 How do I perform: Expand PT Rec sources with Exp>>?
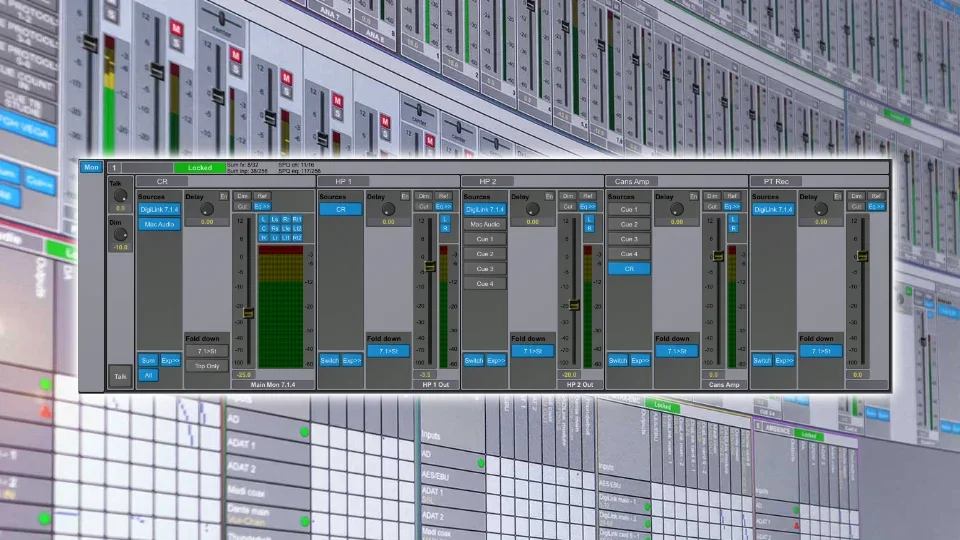pyautogui.click(x=784, y=361)
